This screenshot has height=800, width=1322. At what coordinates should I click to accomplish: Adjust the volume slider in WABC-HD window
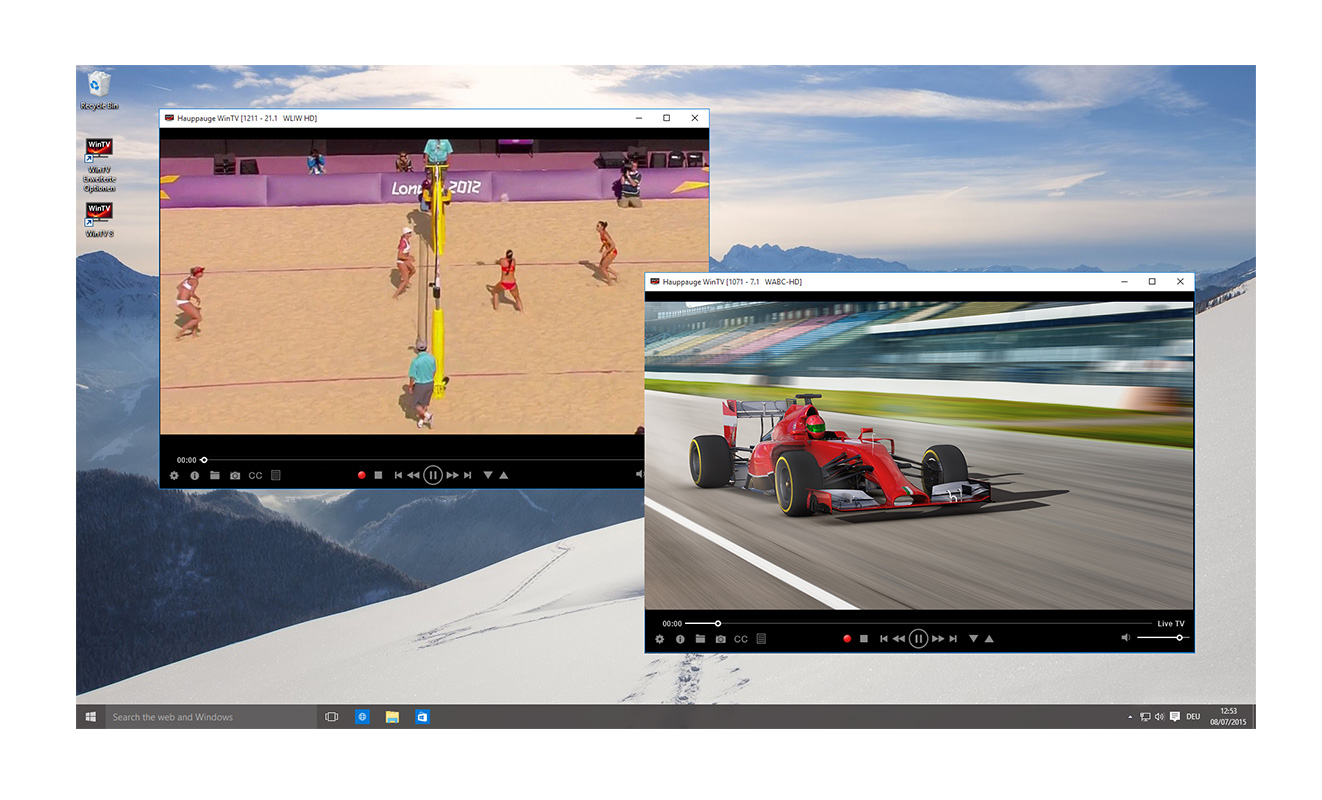point(1179,638)
